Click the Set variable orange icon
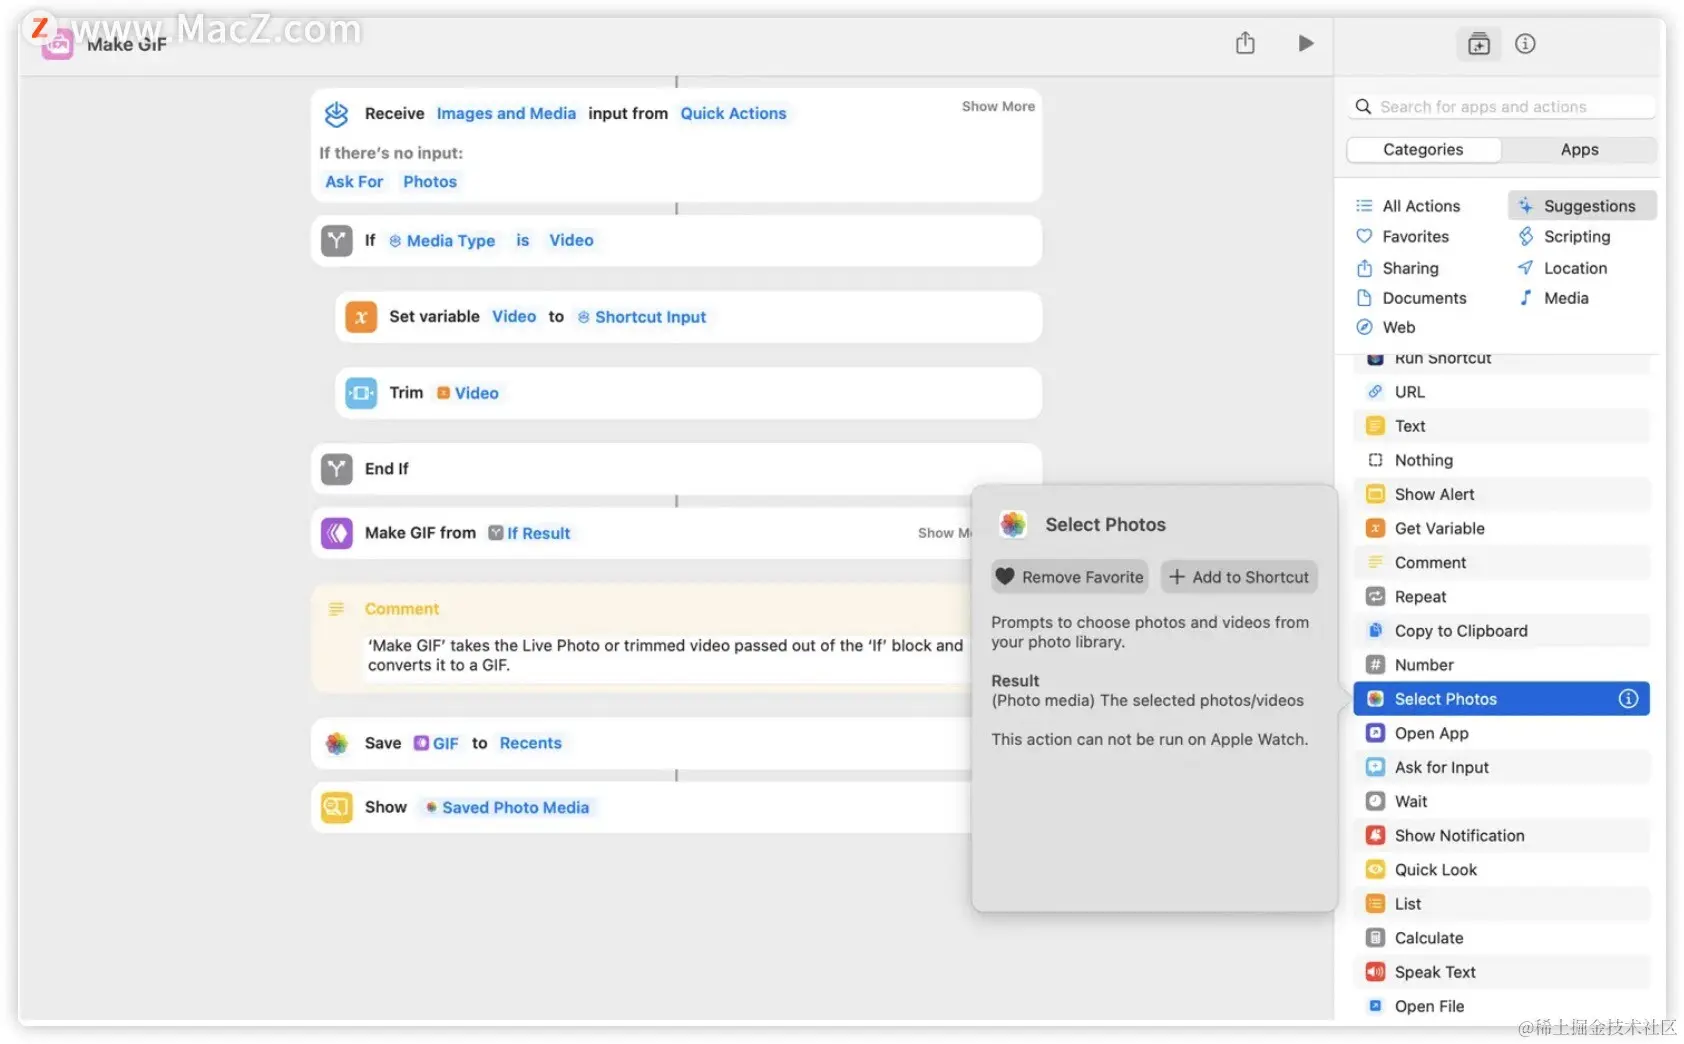This screenshot has height=1044, width=1684. (361, 317)
